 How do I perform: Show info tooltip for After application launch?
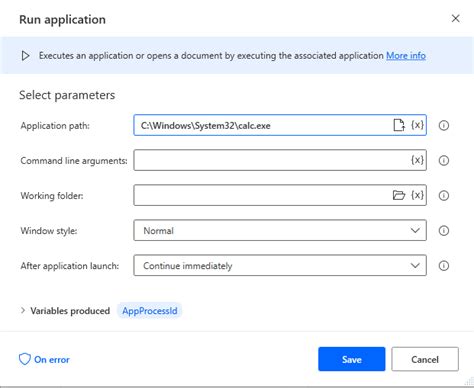[444, 266]
